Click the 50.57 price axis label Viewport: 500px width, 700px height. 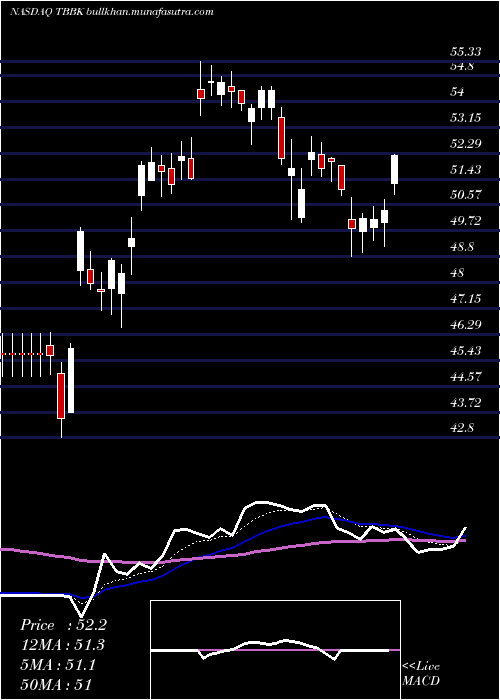pyautogui.click(x=466, y=195)
